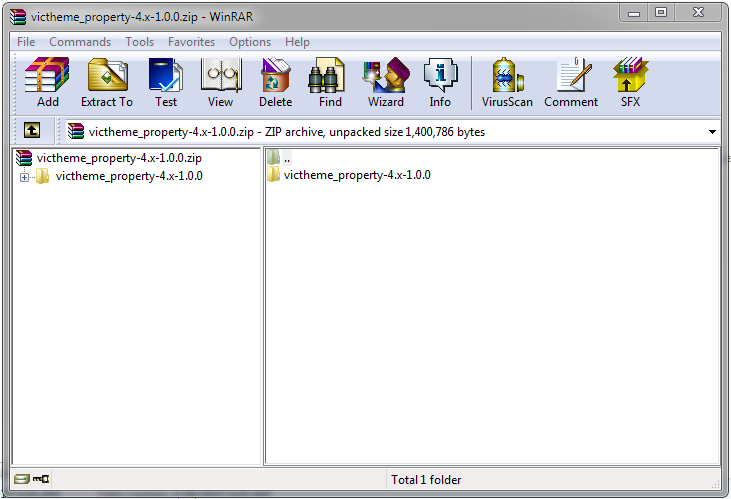Viewport: 731px width, 499px height.
Task: Click the archive path text in address bar
Action: (287, 132)
